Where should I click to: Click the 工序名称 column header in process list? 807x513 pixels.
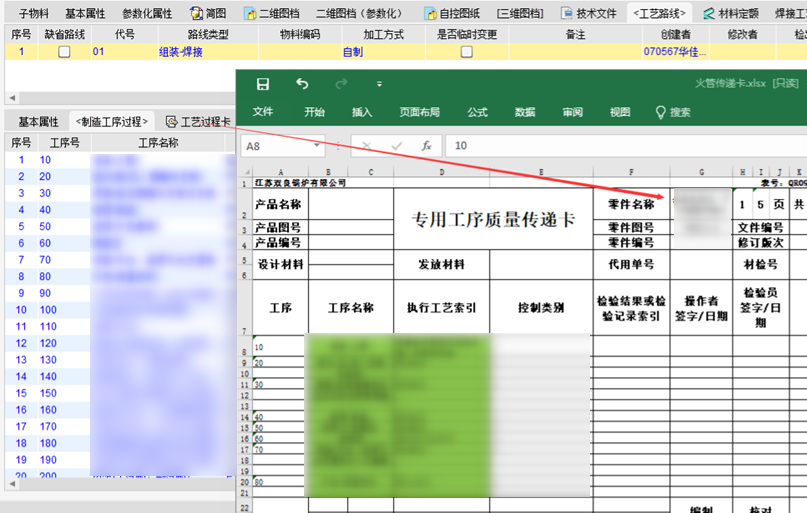coord(158,143)
